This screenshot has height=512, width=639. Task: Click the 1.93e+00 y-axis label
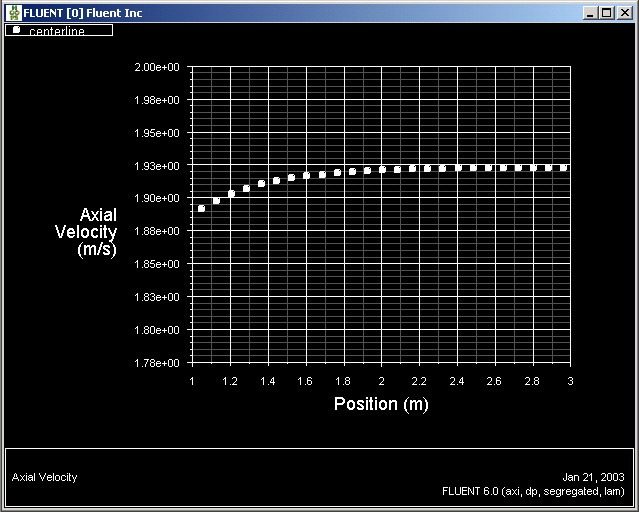tap(157, 166)
